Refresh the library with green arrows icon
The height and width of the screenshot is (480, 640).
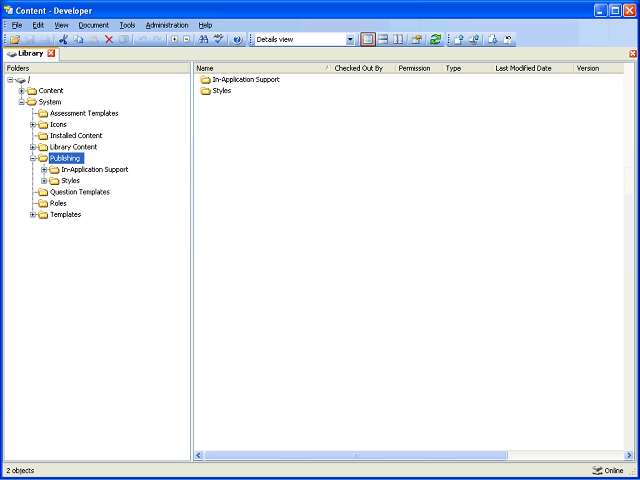tap(436, 40)
